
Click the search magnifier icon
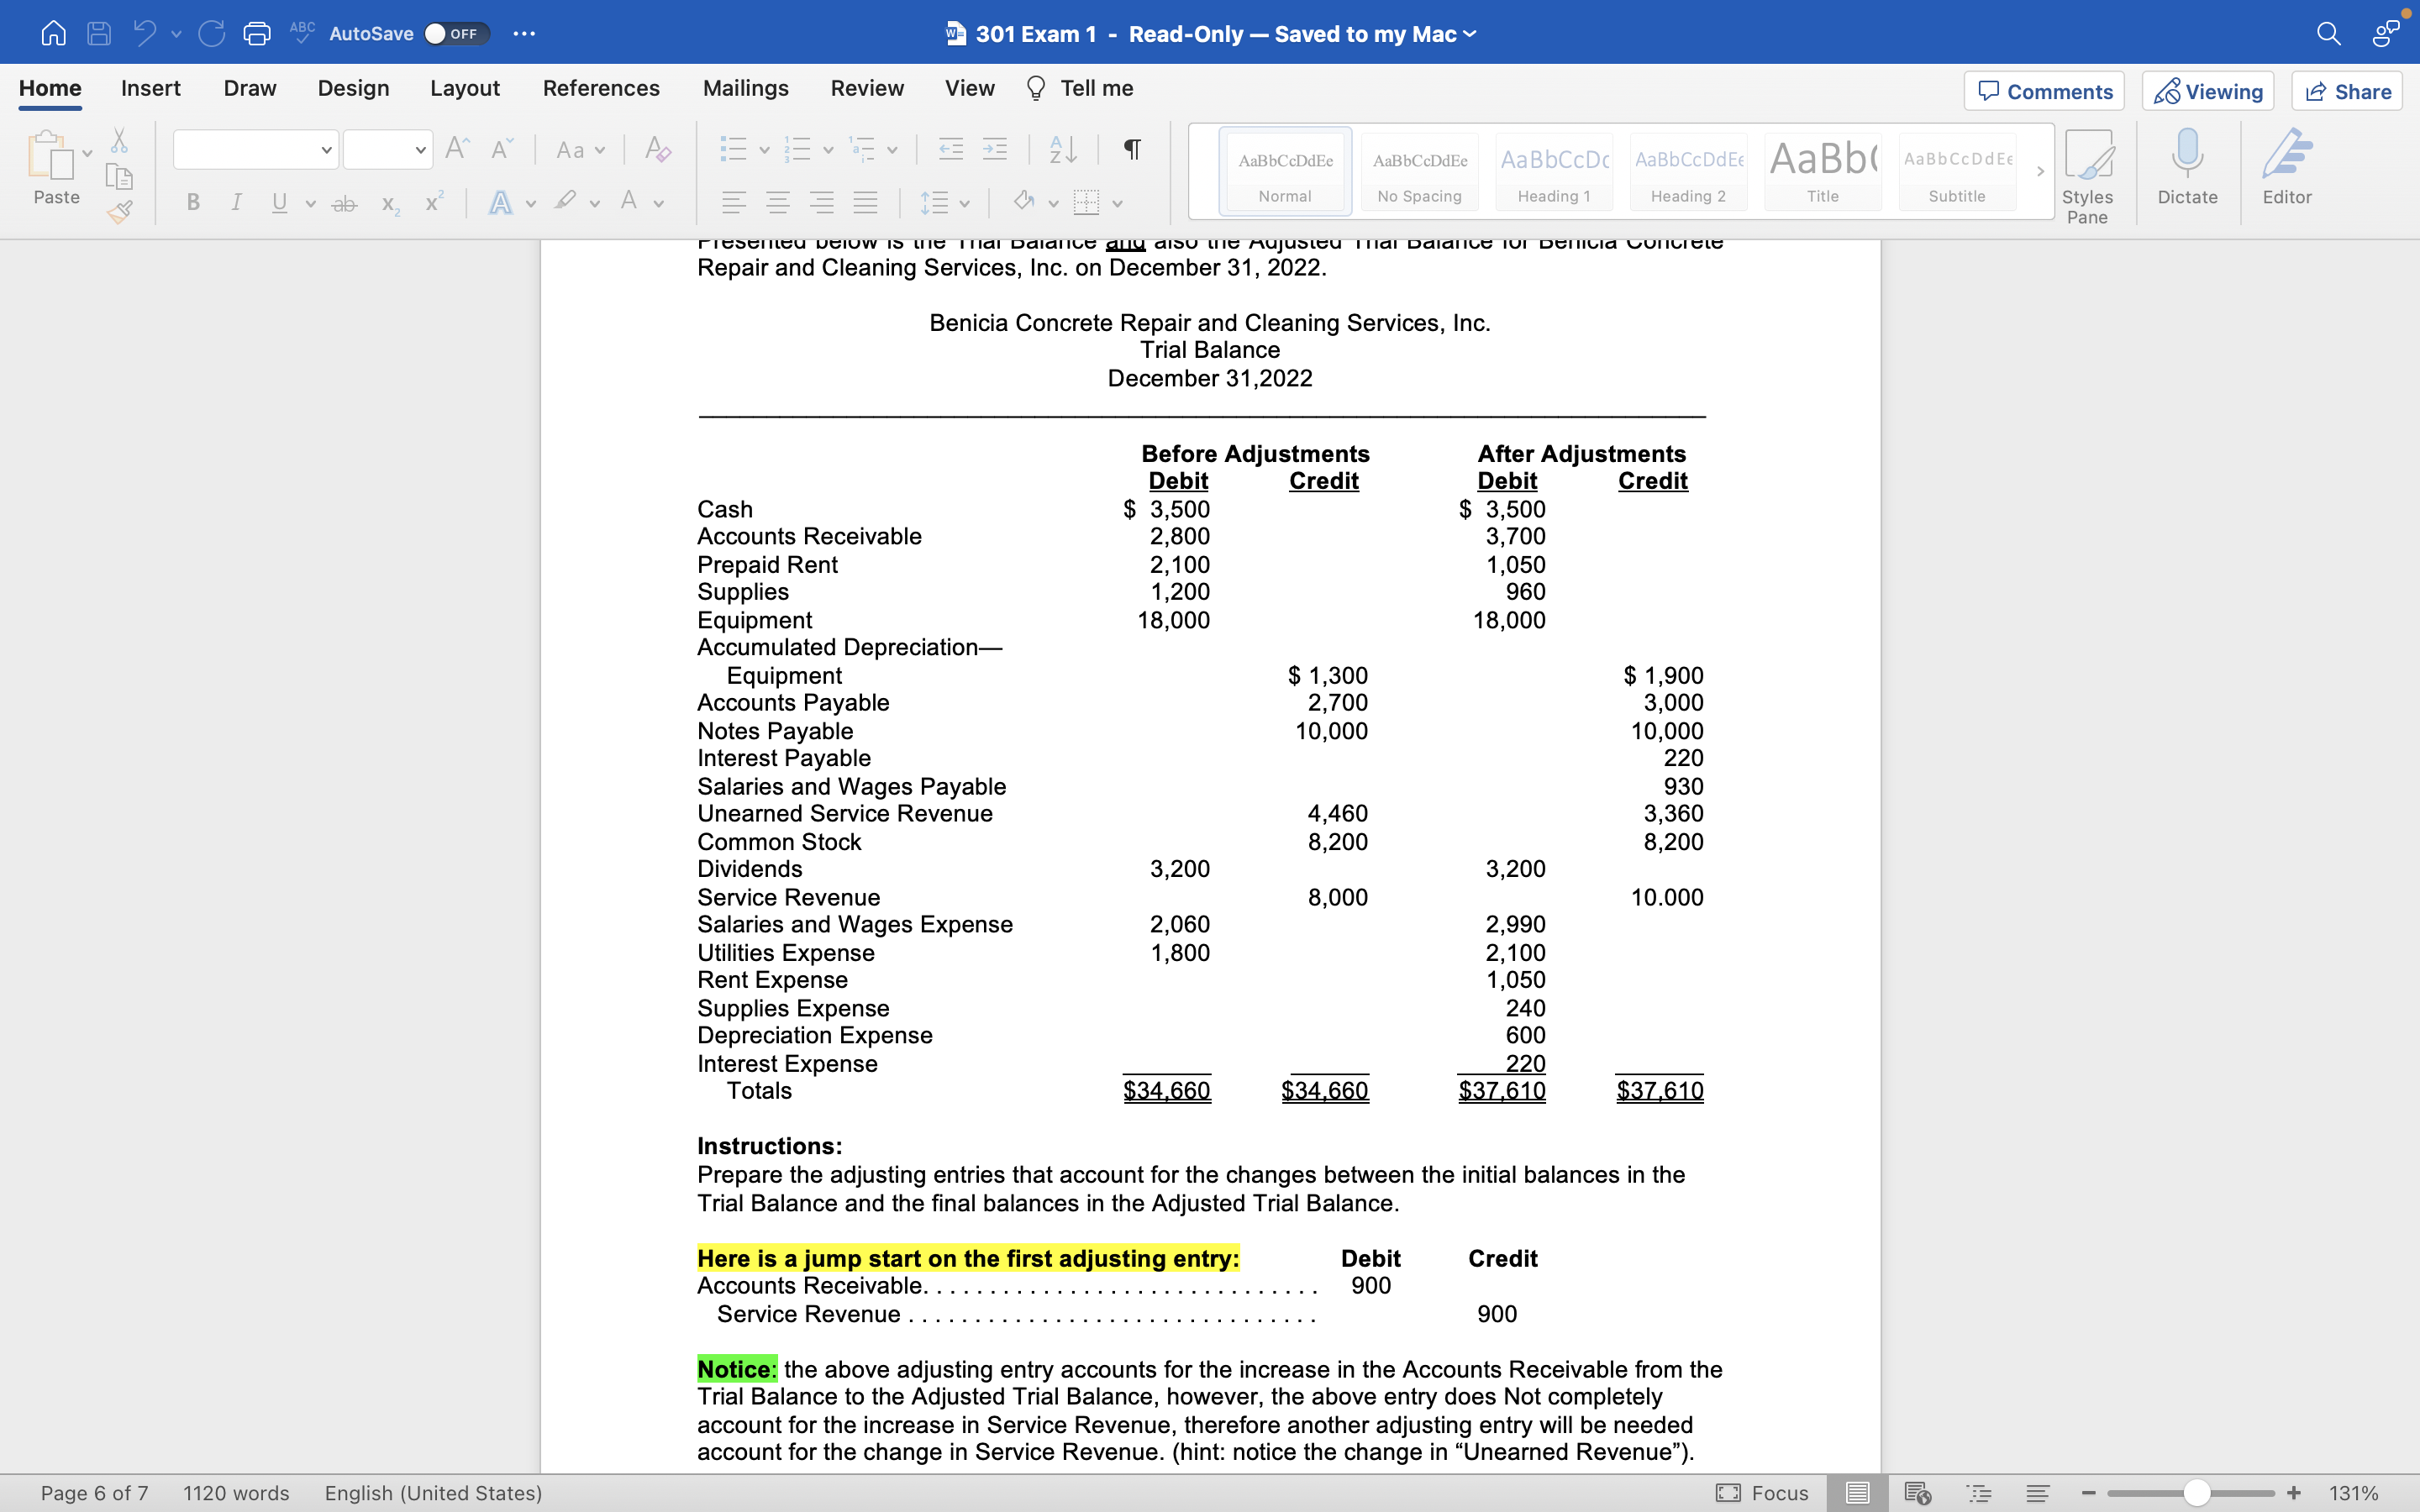(2328, 34)
